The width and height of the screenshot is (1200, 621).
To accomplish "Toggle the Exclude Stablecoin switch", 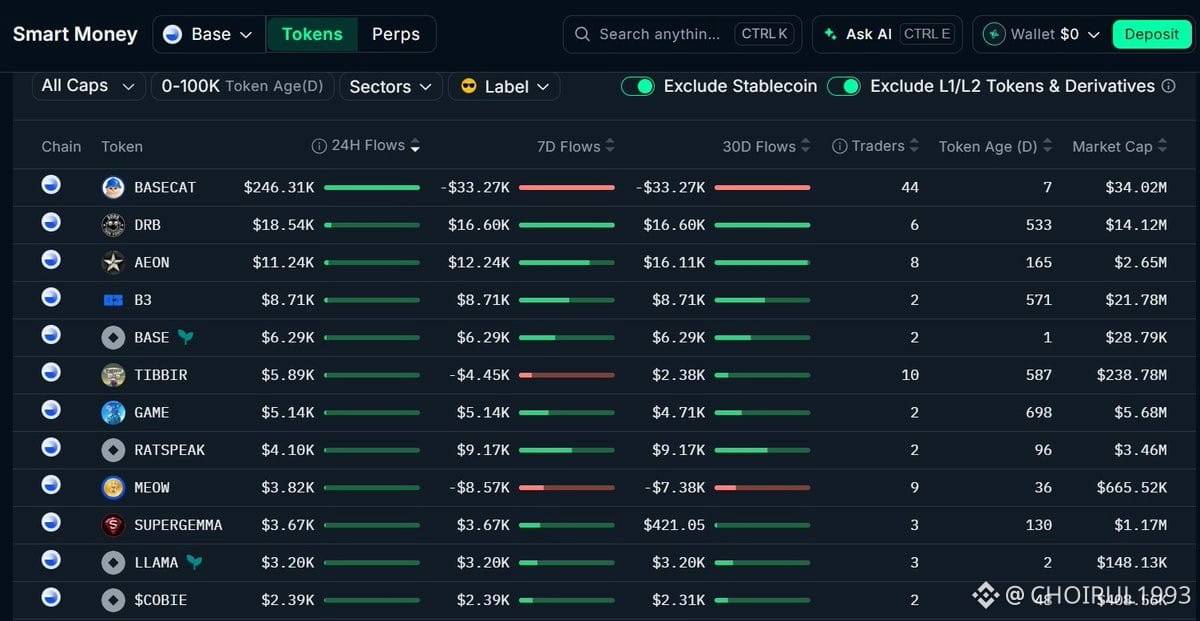I will point(638,86).
